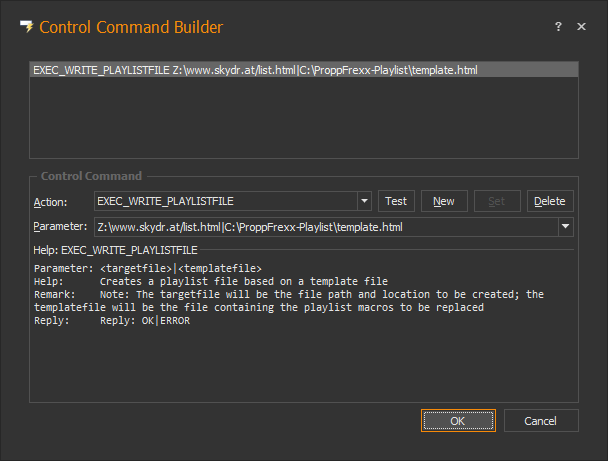The height and width of the screenshot is (461, 608).
Task: Click the Control Command Builder title text
Action: (x=131, y=27)
